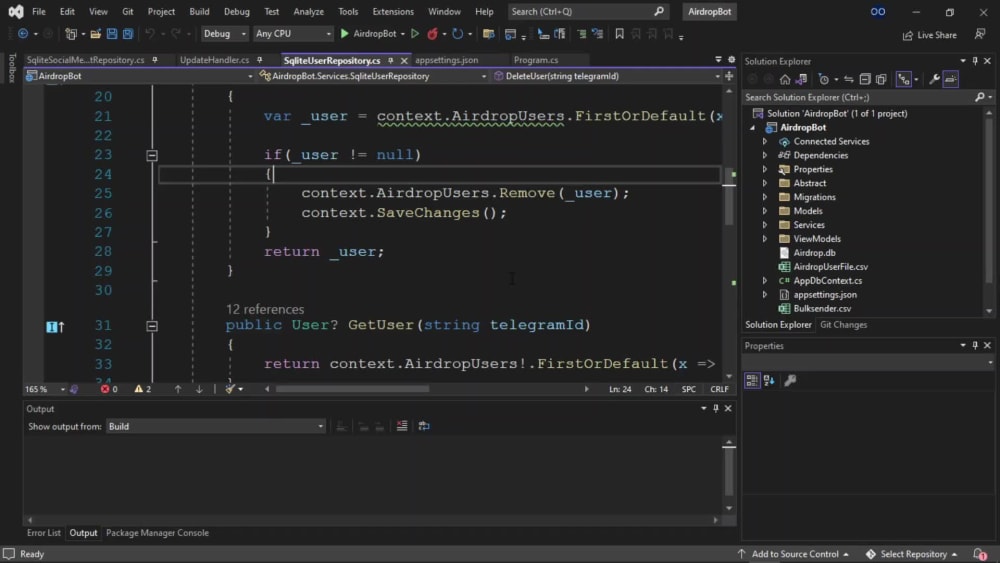Open the Build menu

click(x=199, y=11)
